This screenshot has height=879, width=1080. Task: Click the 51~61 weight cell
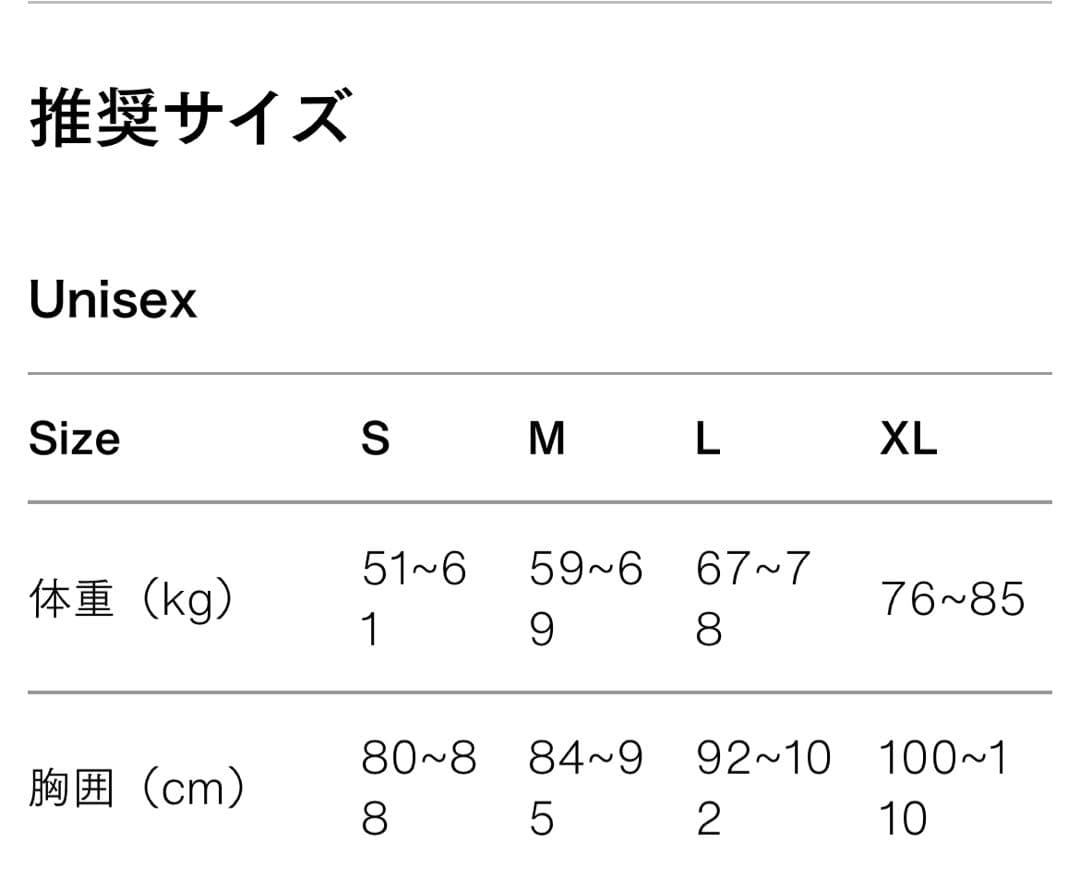(x=414, y=600)
